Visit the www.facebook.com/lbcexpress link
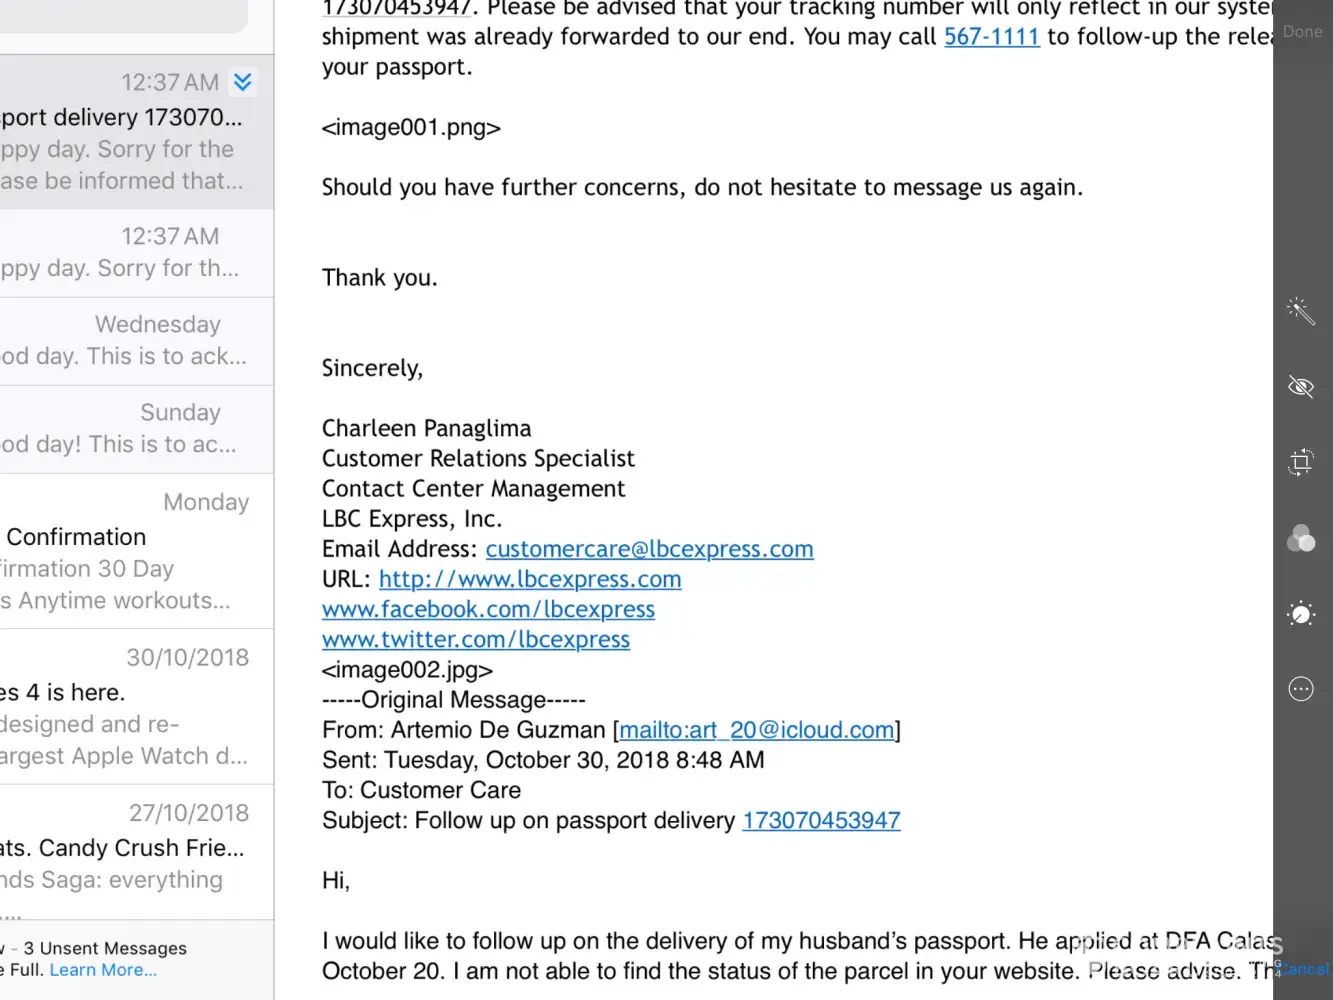Image resolution: width=1333 pixels, height=1000 pixels. pos(488,609)
